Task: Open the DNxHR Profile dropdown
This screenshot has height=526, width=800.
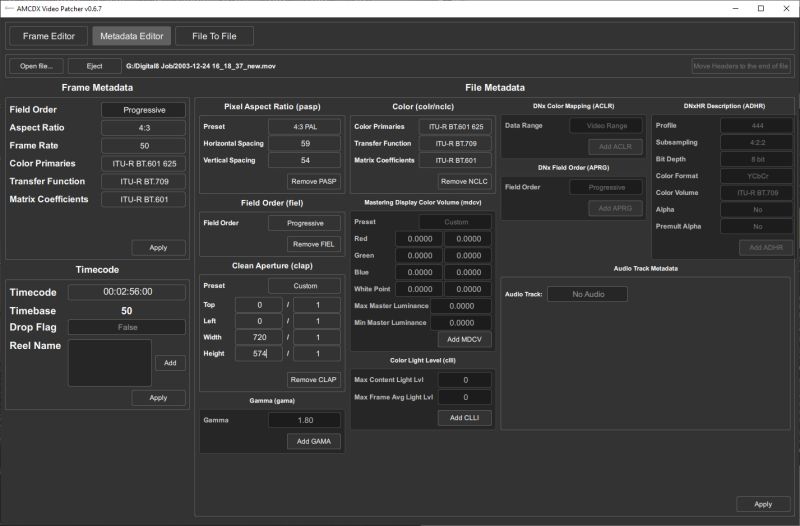Action: [757, 126]
